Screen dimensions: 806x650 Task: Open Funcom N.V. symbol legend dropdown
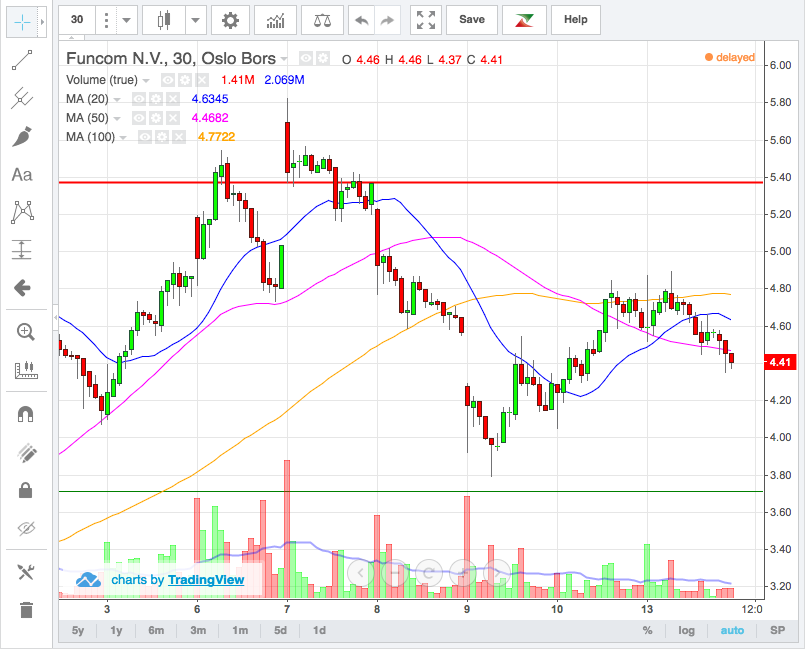284,59
